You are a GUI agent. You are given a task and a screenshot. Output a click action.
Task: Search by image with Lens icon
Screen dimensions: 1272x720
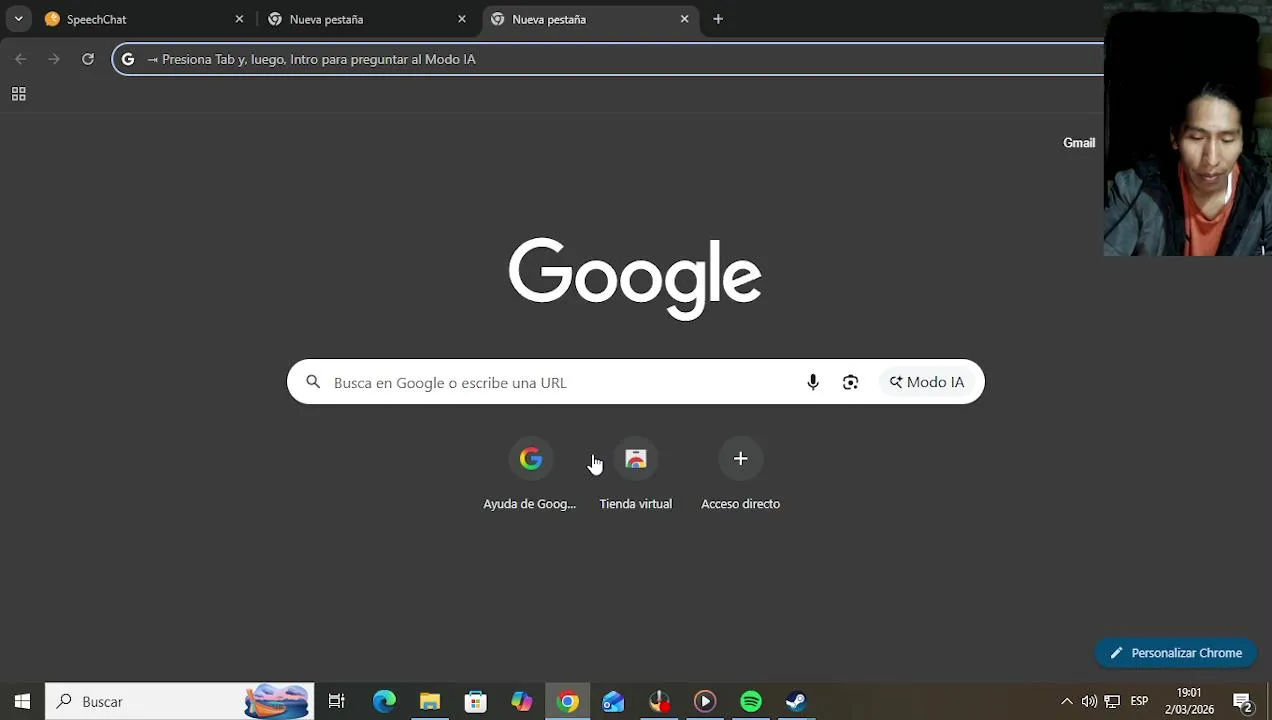[x=850, y=382]
